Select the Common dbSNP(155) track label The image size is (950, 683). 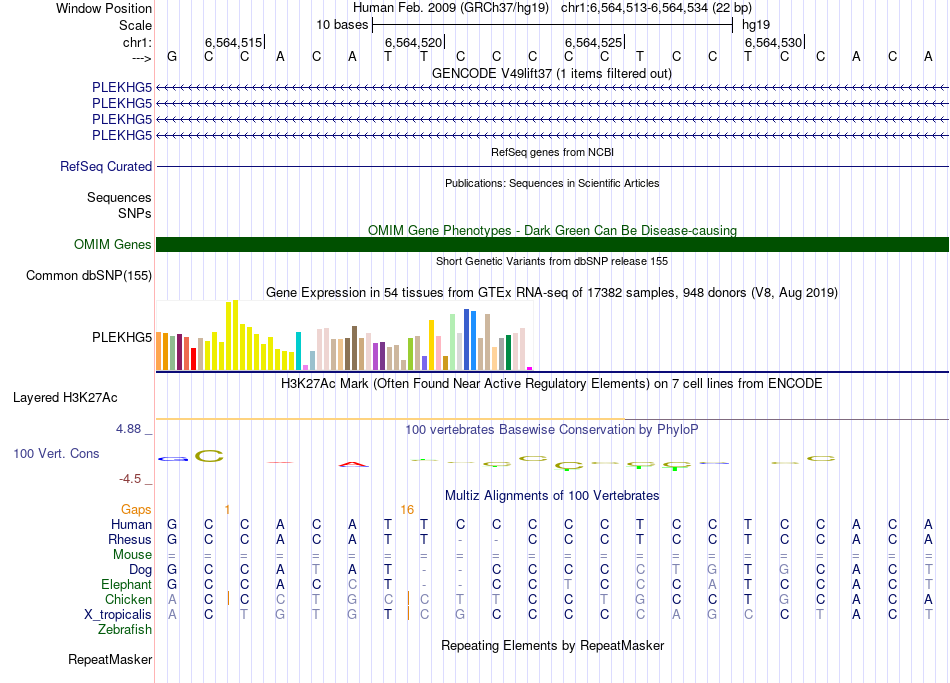pyautogui.click(x=89, y=276)
